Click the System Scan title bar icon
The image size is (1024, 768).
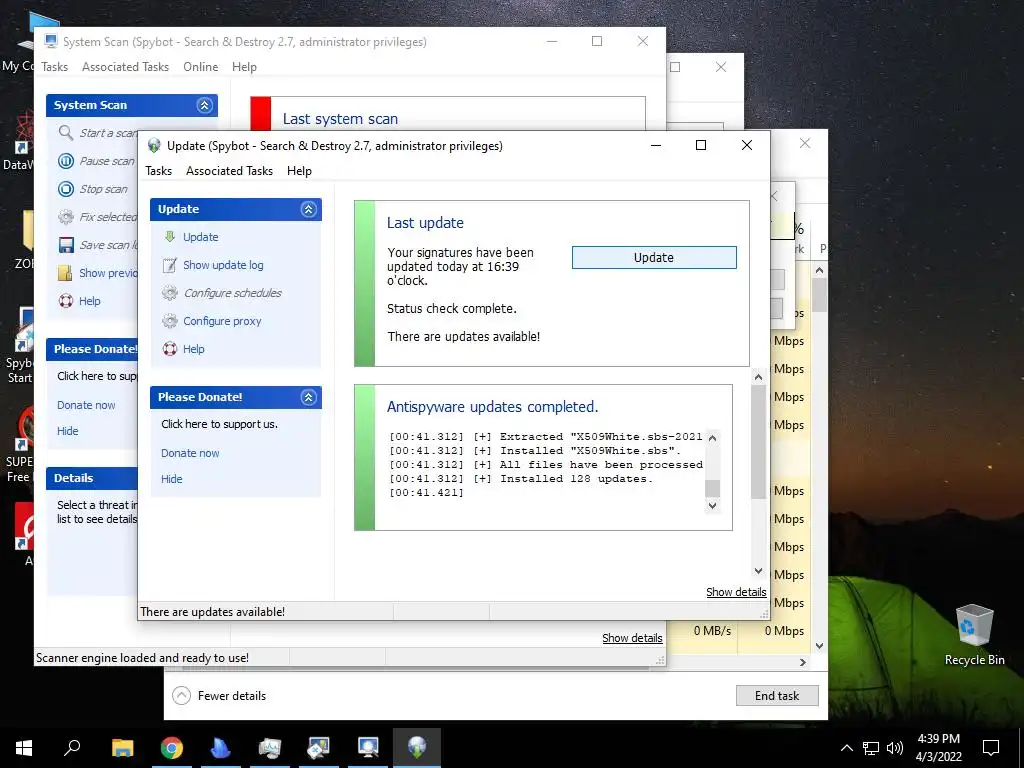point(50,41)
